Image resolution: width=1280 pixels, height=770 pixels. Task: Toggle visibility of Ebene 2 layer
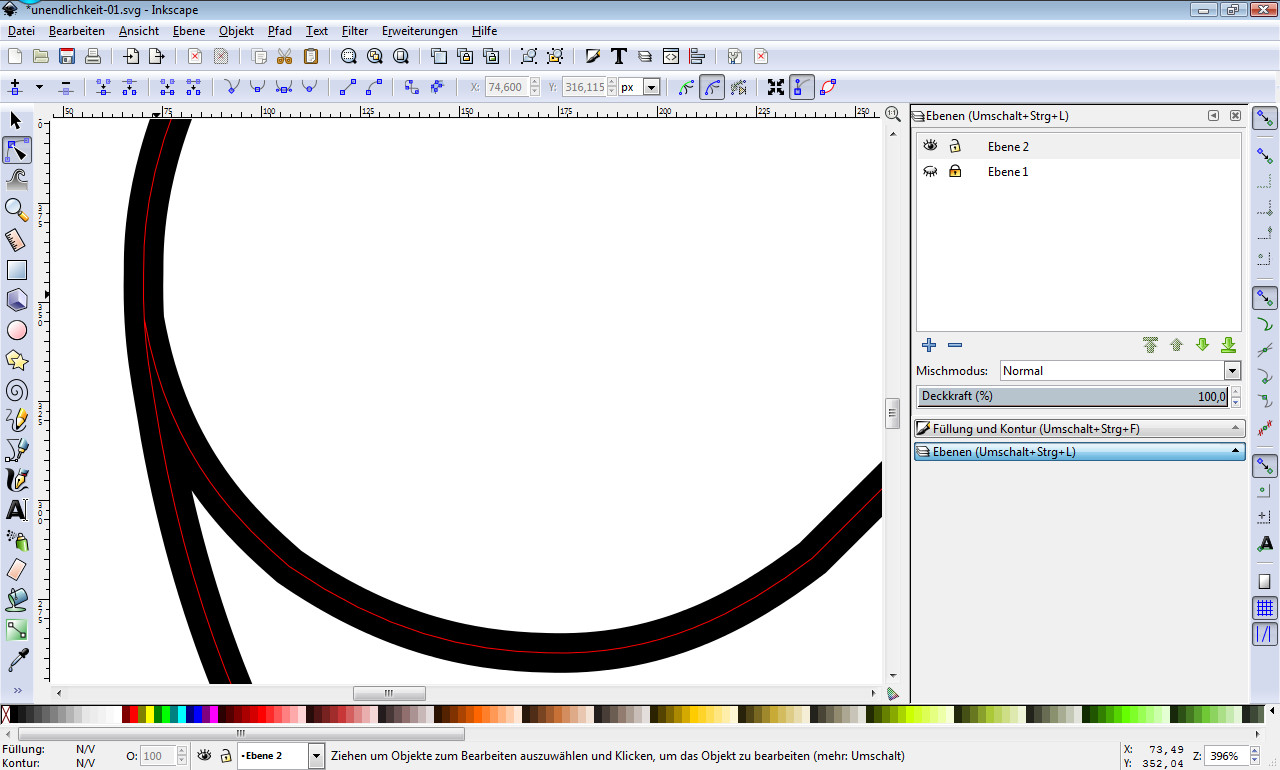(930, 146)
